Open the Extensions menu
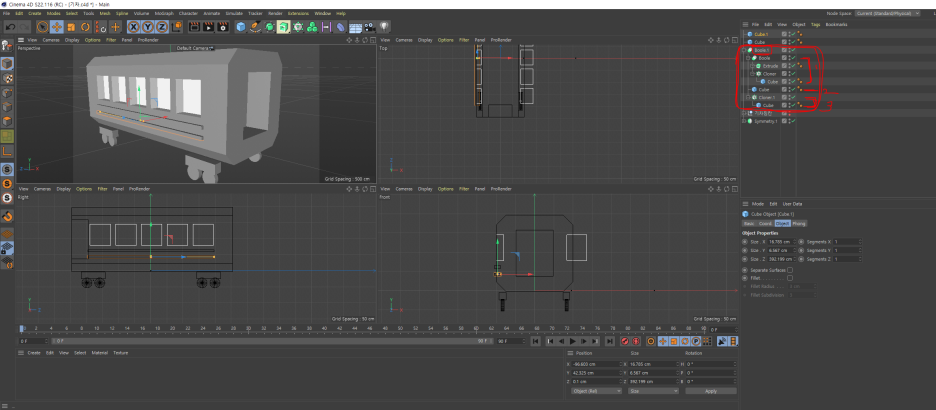This screenshot has height=410, width=936. pyautogui.click(x=298, y=13)
